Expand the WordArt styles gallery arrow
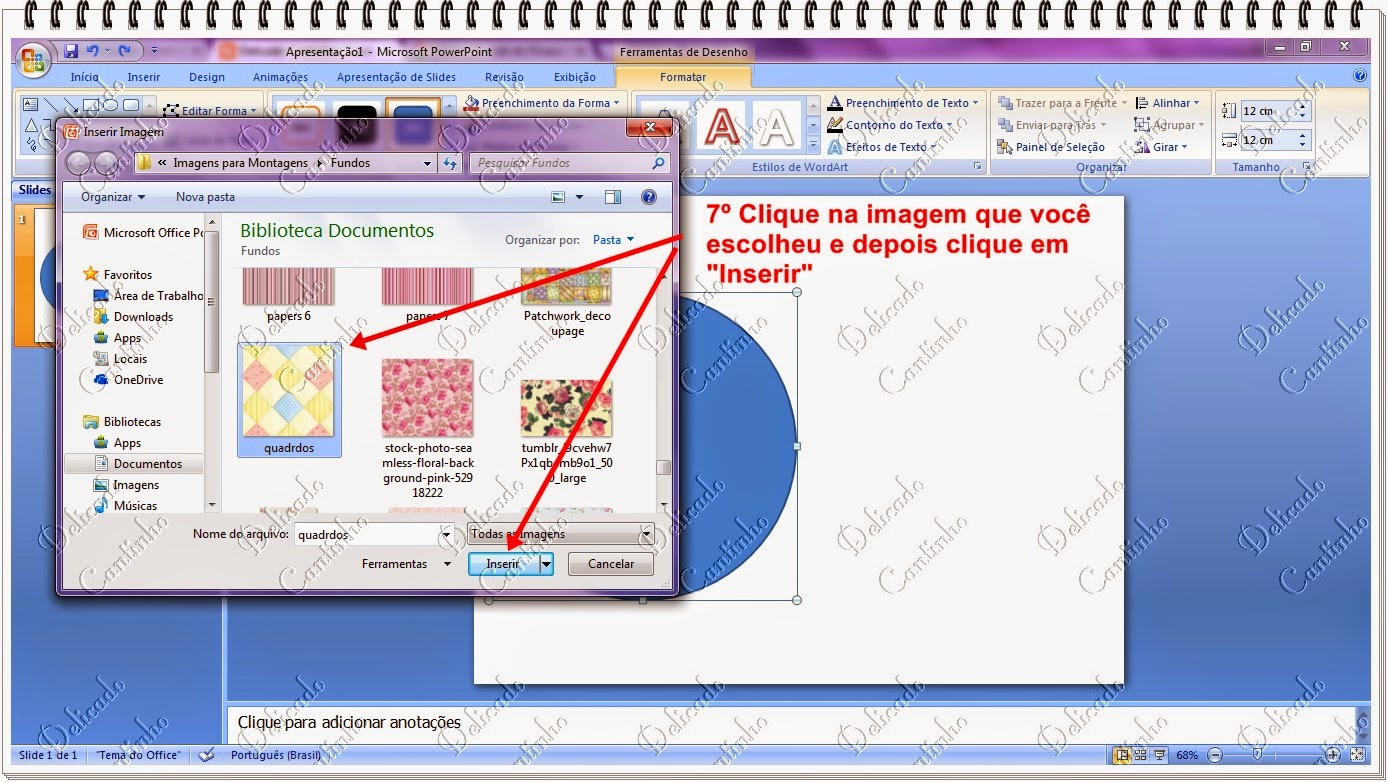 click(813, 146)
